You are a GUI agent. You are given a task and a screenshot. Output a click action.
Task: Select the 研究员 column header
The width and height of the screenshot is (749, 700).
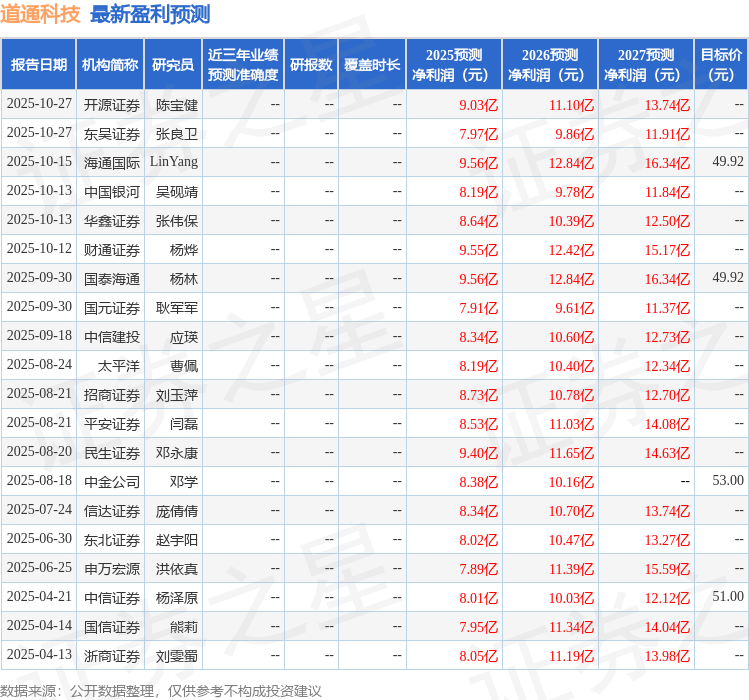pos(173,65)
